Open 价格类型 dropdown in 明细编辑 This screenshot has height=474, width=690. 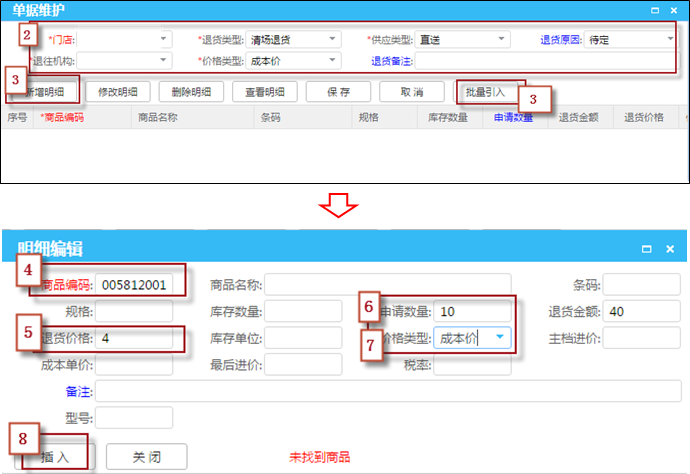click(499, 337)
